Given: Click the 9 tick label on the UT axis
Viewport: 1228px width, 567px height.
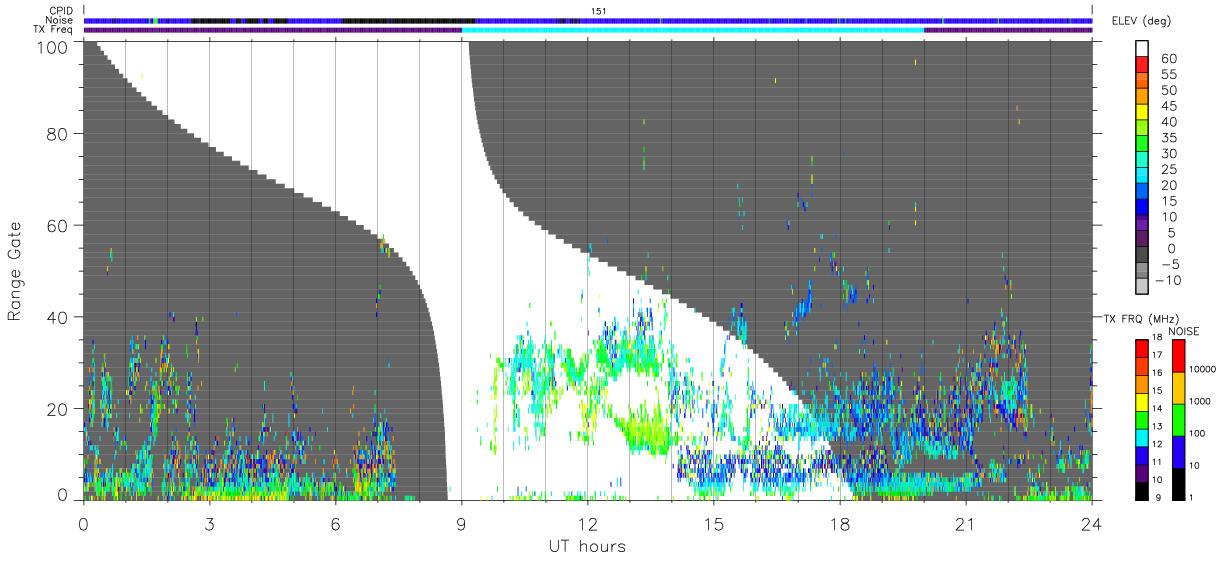Looking at the screenshot, I should (x=461, y=524).
